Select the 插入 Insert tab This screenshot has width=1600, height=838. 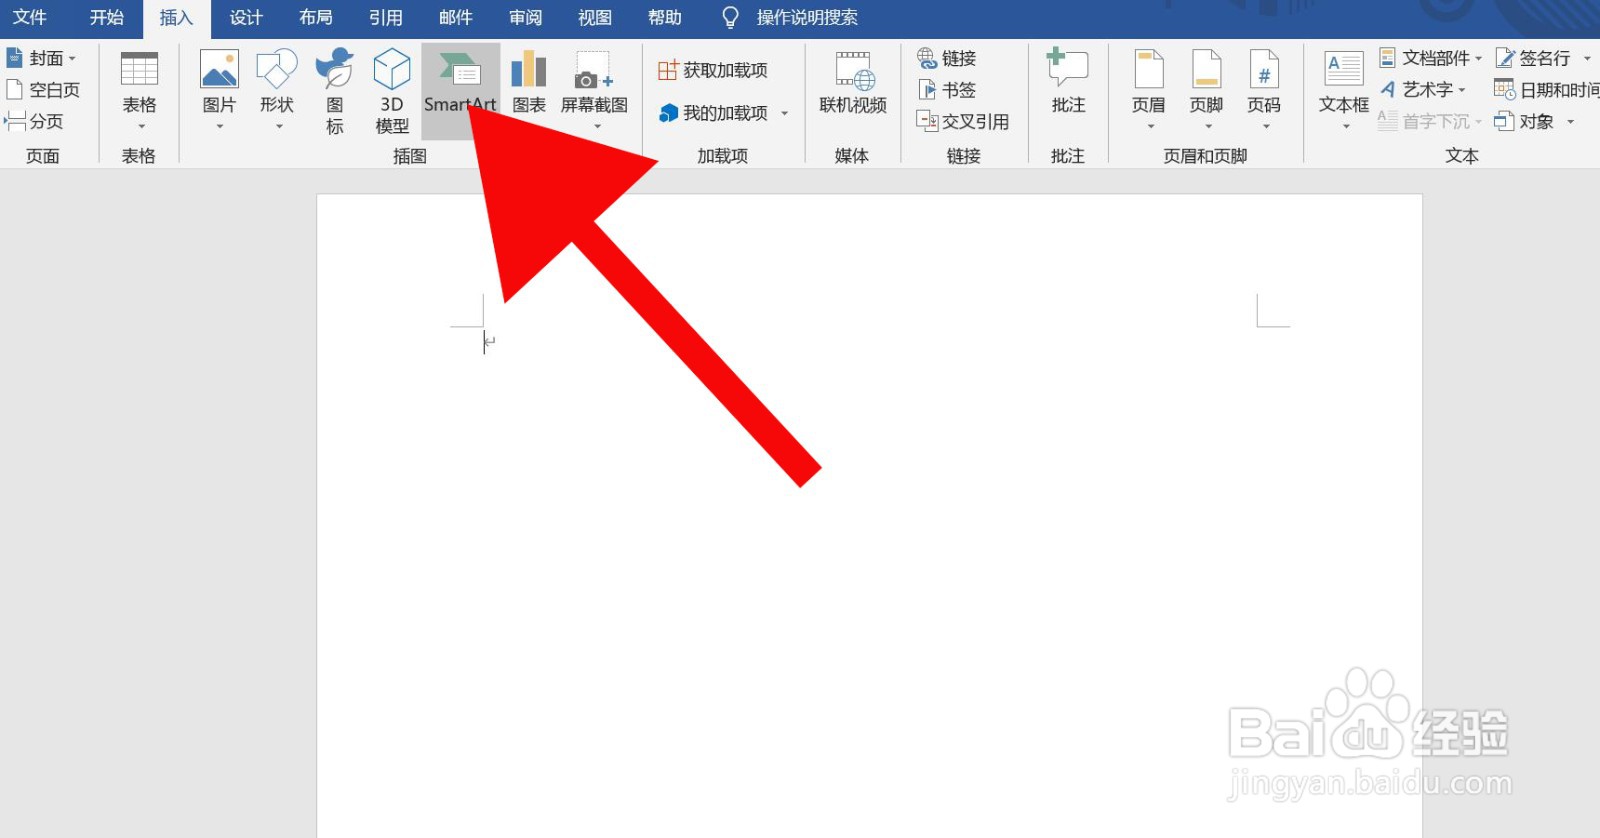point(176,18)
